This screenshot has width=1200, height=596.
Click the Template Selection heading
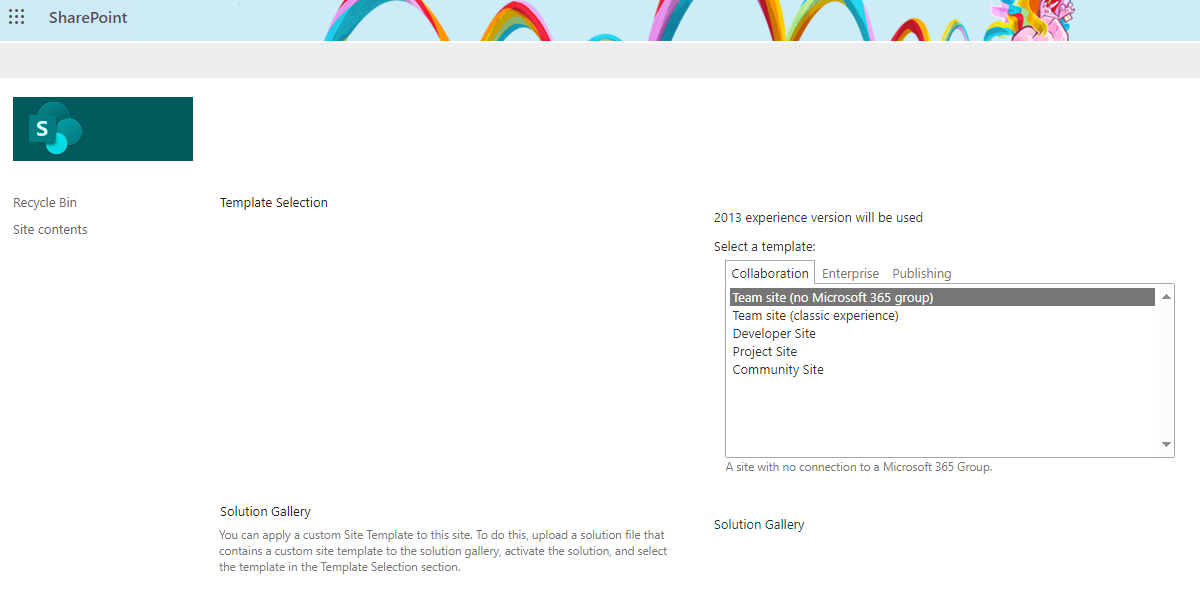[x=273, y=202]
